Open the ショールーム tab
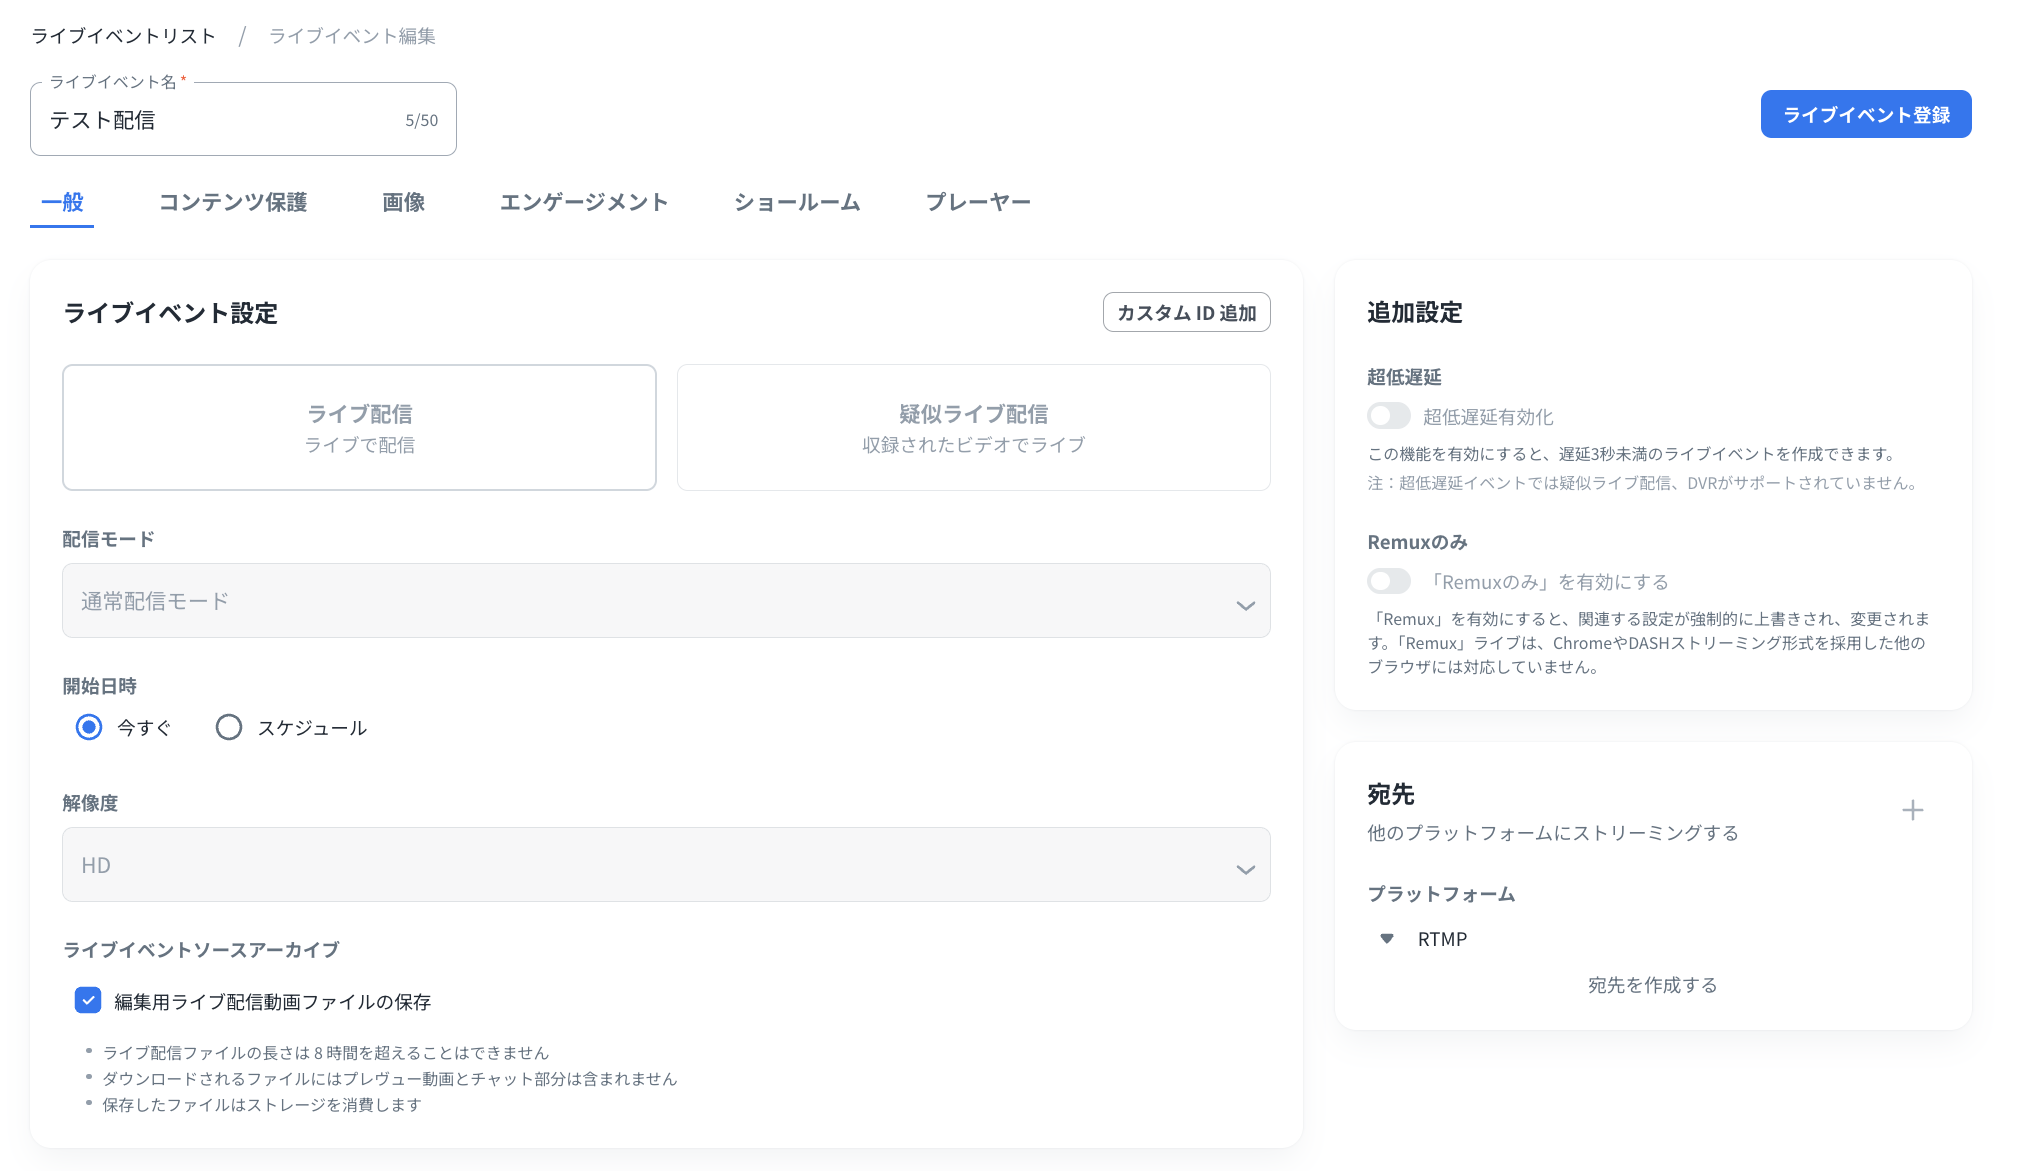This screenshot has width=2023, height=1171. 797,202
